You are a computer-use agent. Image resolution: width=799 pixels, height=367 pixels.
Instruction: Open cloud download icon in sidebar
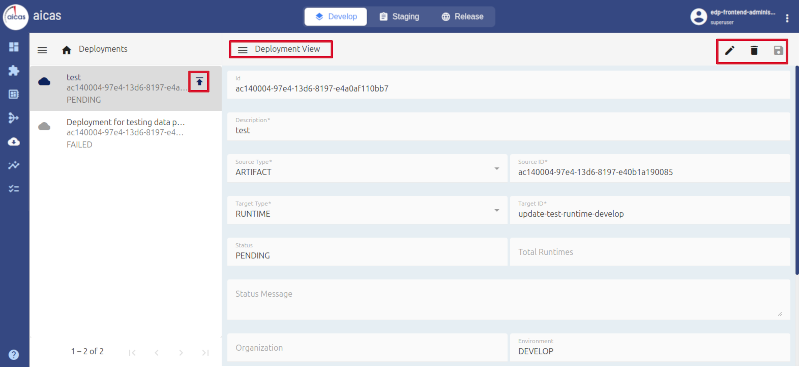[14, 142]
